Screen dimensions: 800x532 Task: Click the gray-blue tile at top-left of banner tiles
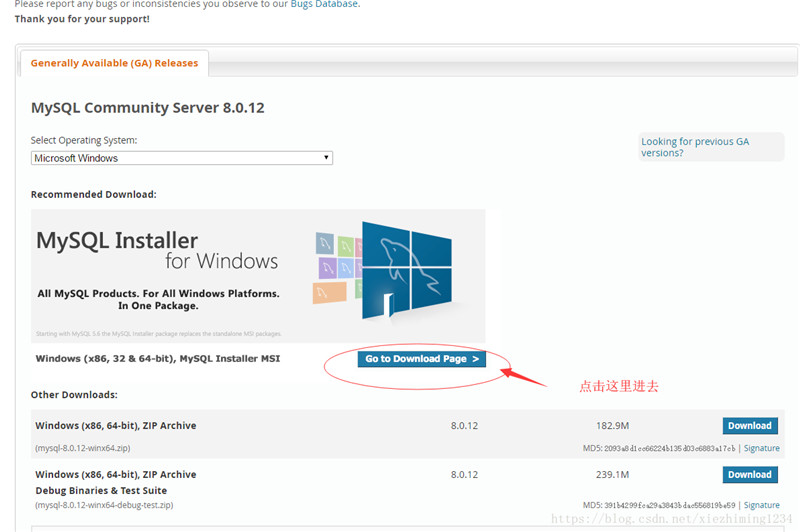point(325,243)
